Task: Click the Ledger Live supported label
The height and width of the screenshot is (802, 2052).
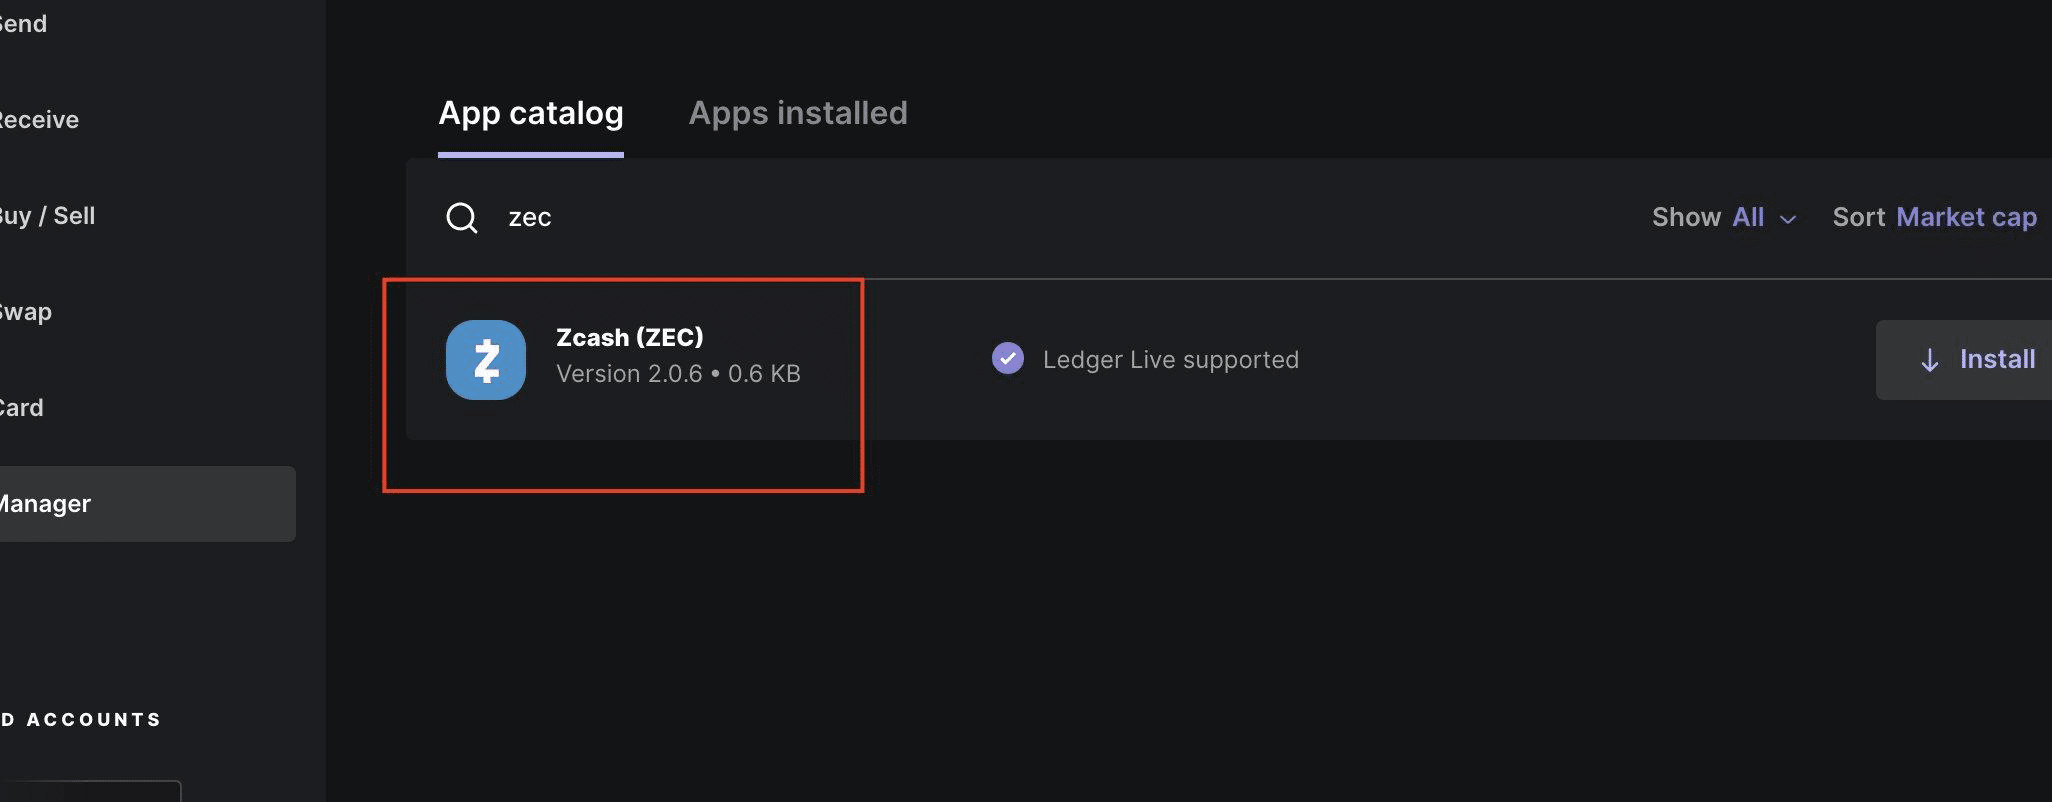Action: coord(1170,360)
